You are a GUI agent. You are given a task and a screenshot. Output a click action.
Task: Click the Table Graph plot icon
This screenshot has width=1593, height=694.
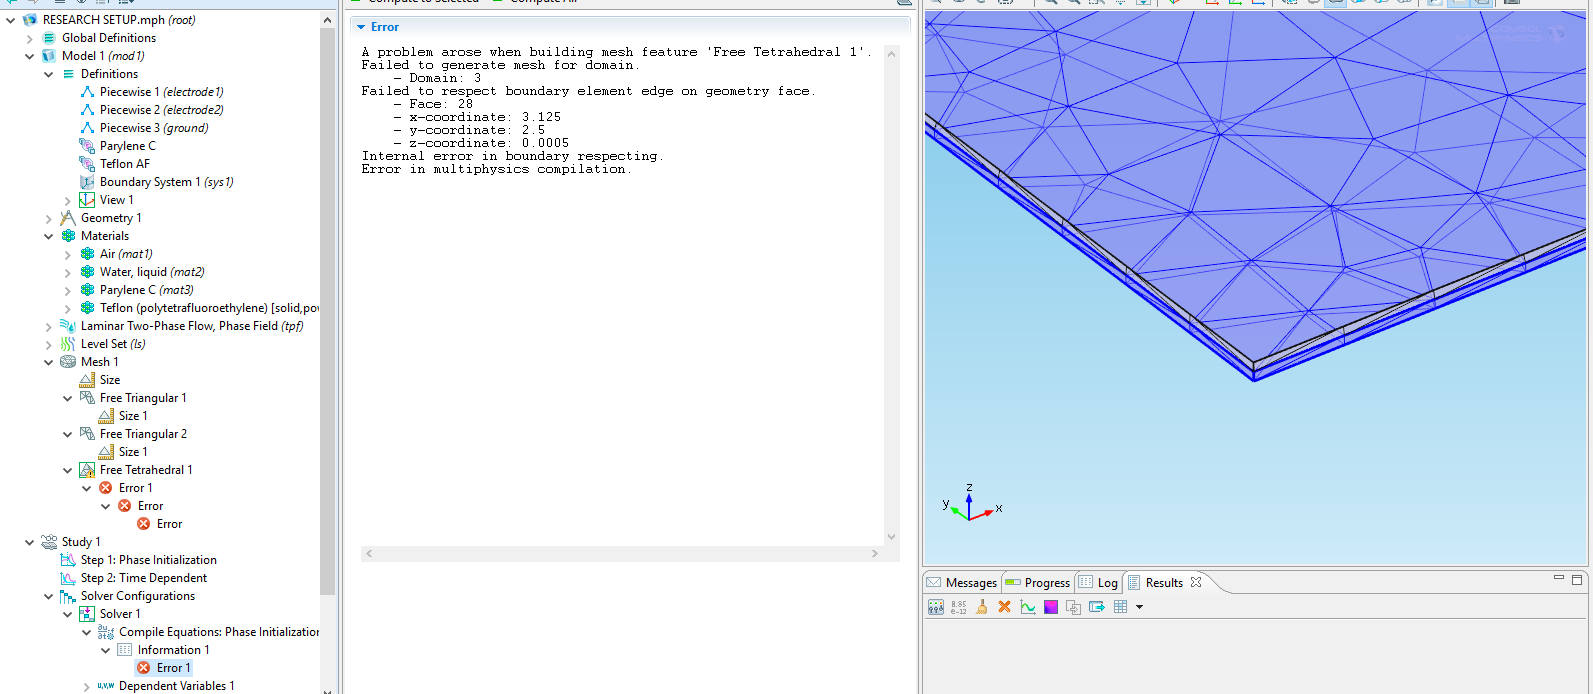[1028, 607]
